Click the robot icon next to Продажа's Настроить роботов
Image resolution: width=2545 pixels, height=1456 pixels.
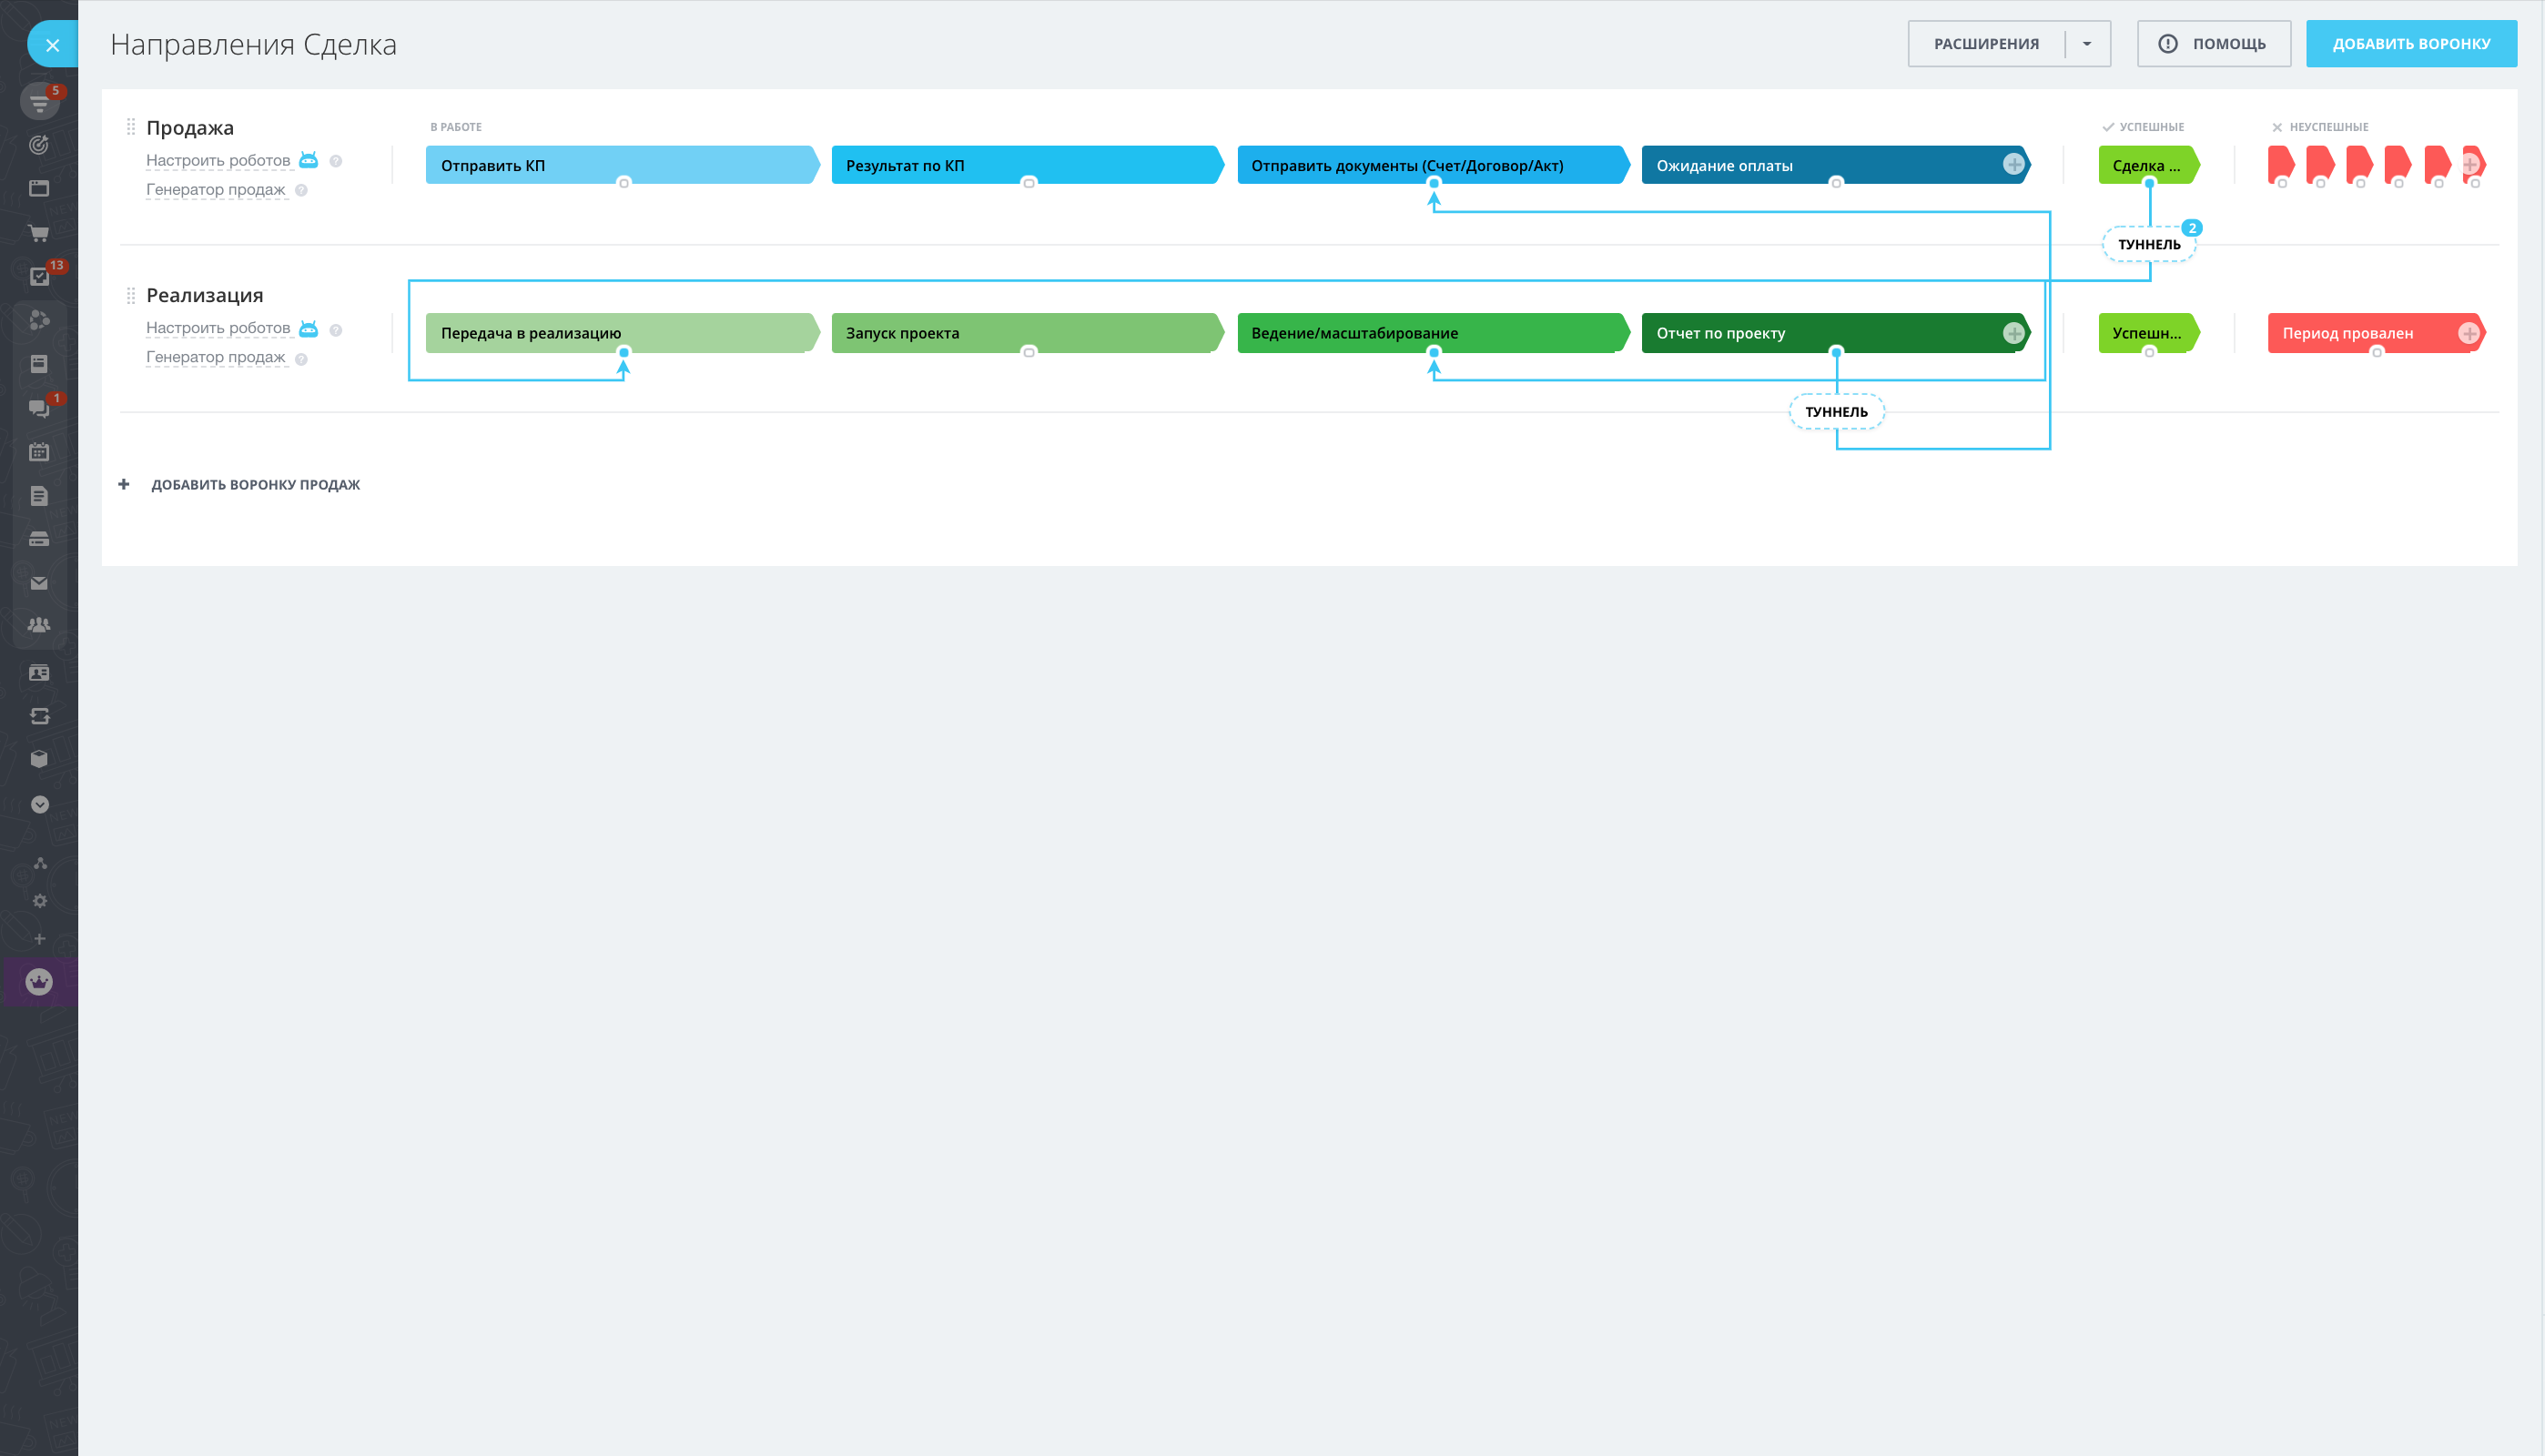pos(309,160)
